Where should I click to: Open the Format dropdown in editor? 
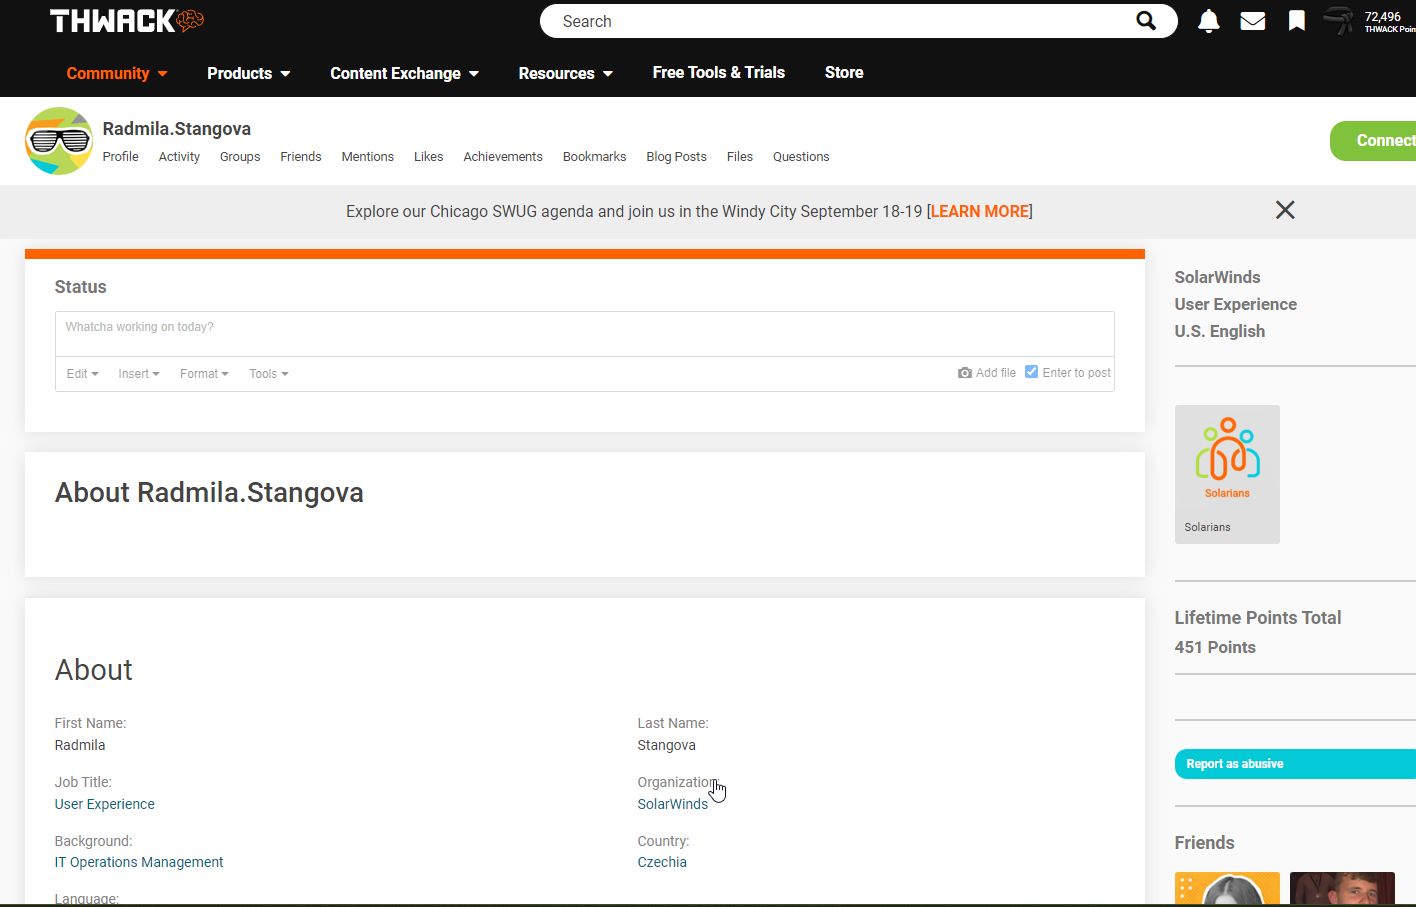(x=204, y=374)
